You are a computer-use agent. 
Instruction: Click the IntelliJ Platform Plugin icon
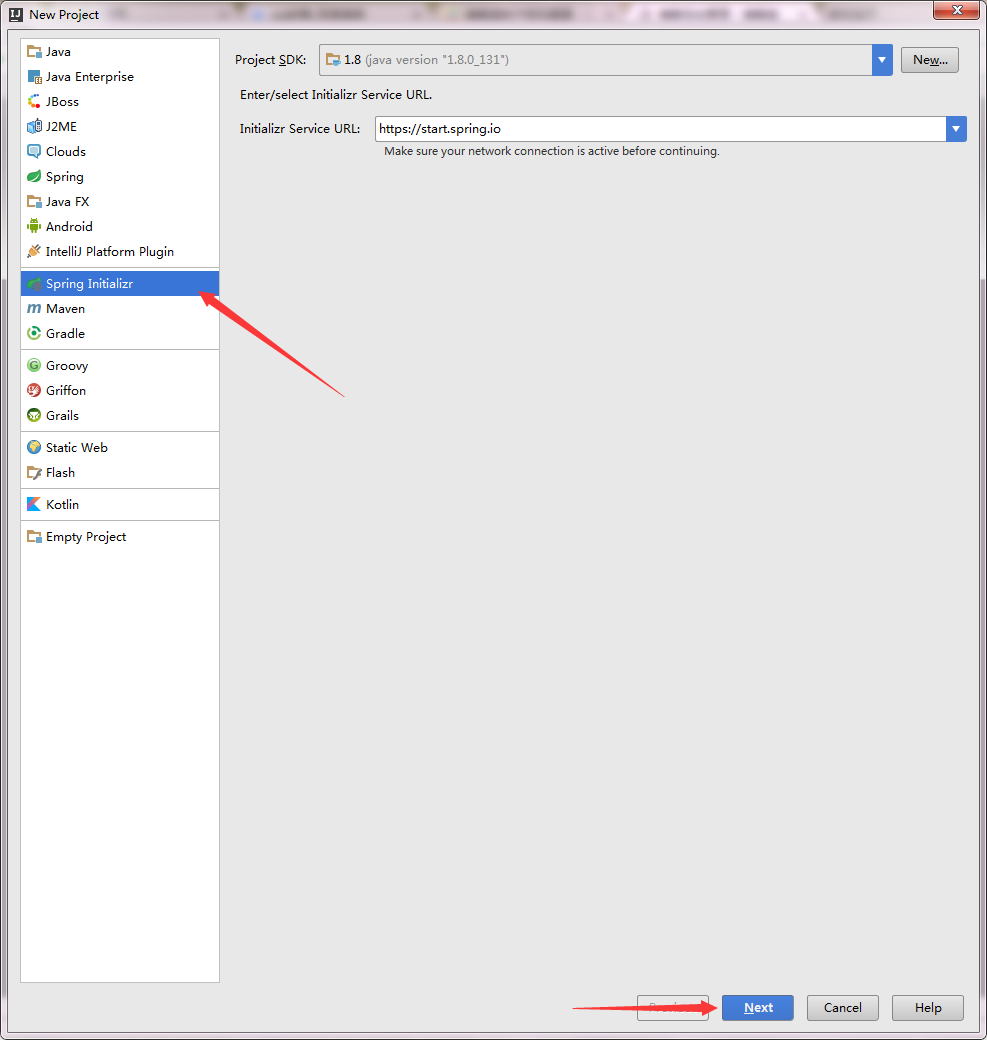pos(34,251)
